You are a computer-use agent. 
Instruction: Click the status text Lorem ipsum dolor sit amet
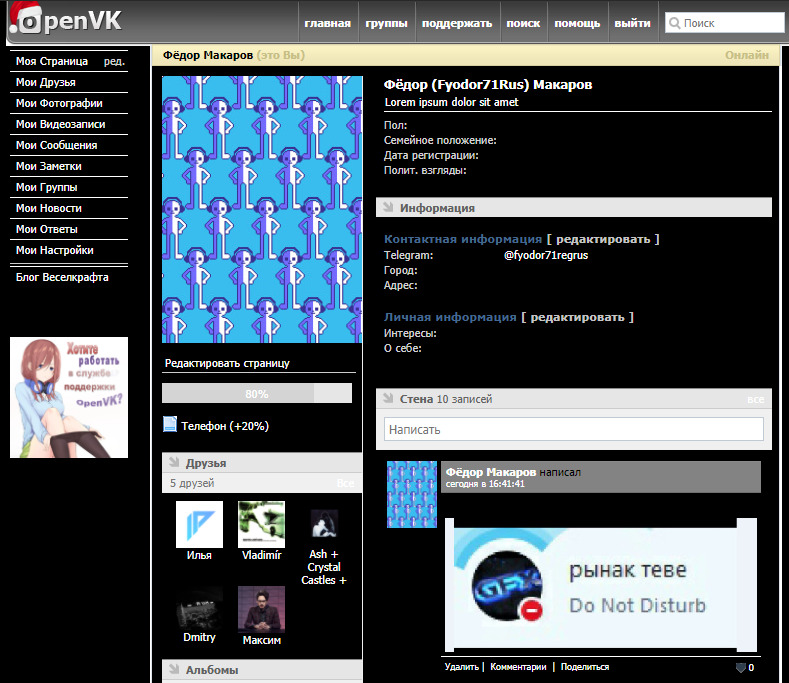pyautogui.click(x=451, y=102)
